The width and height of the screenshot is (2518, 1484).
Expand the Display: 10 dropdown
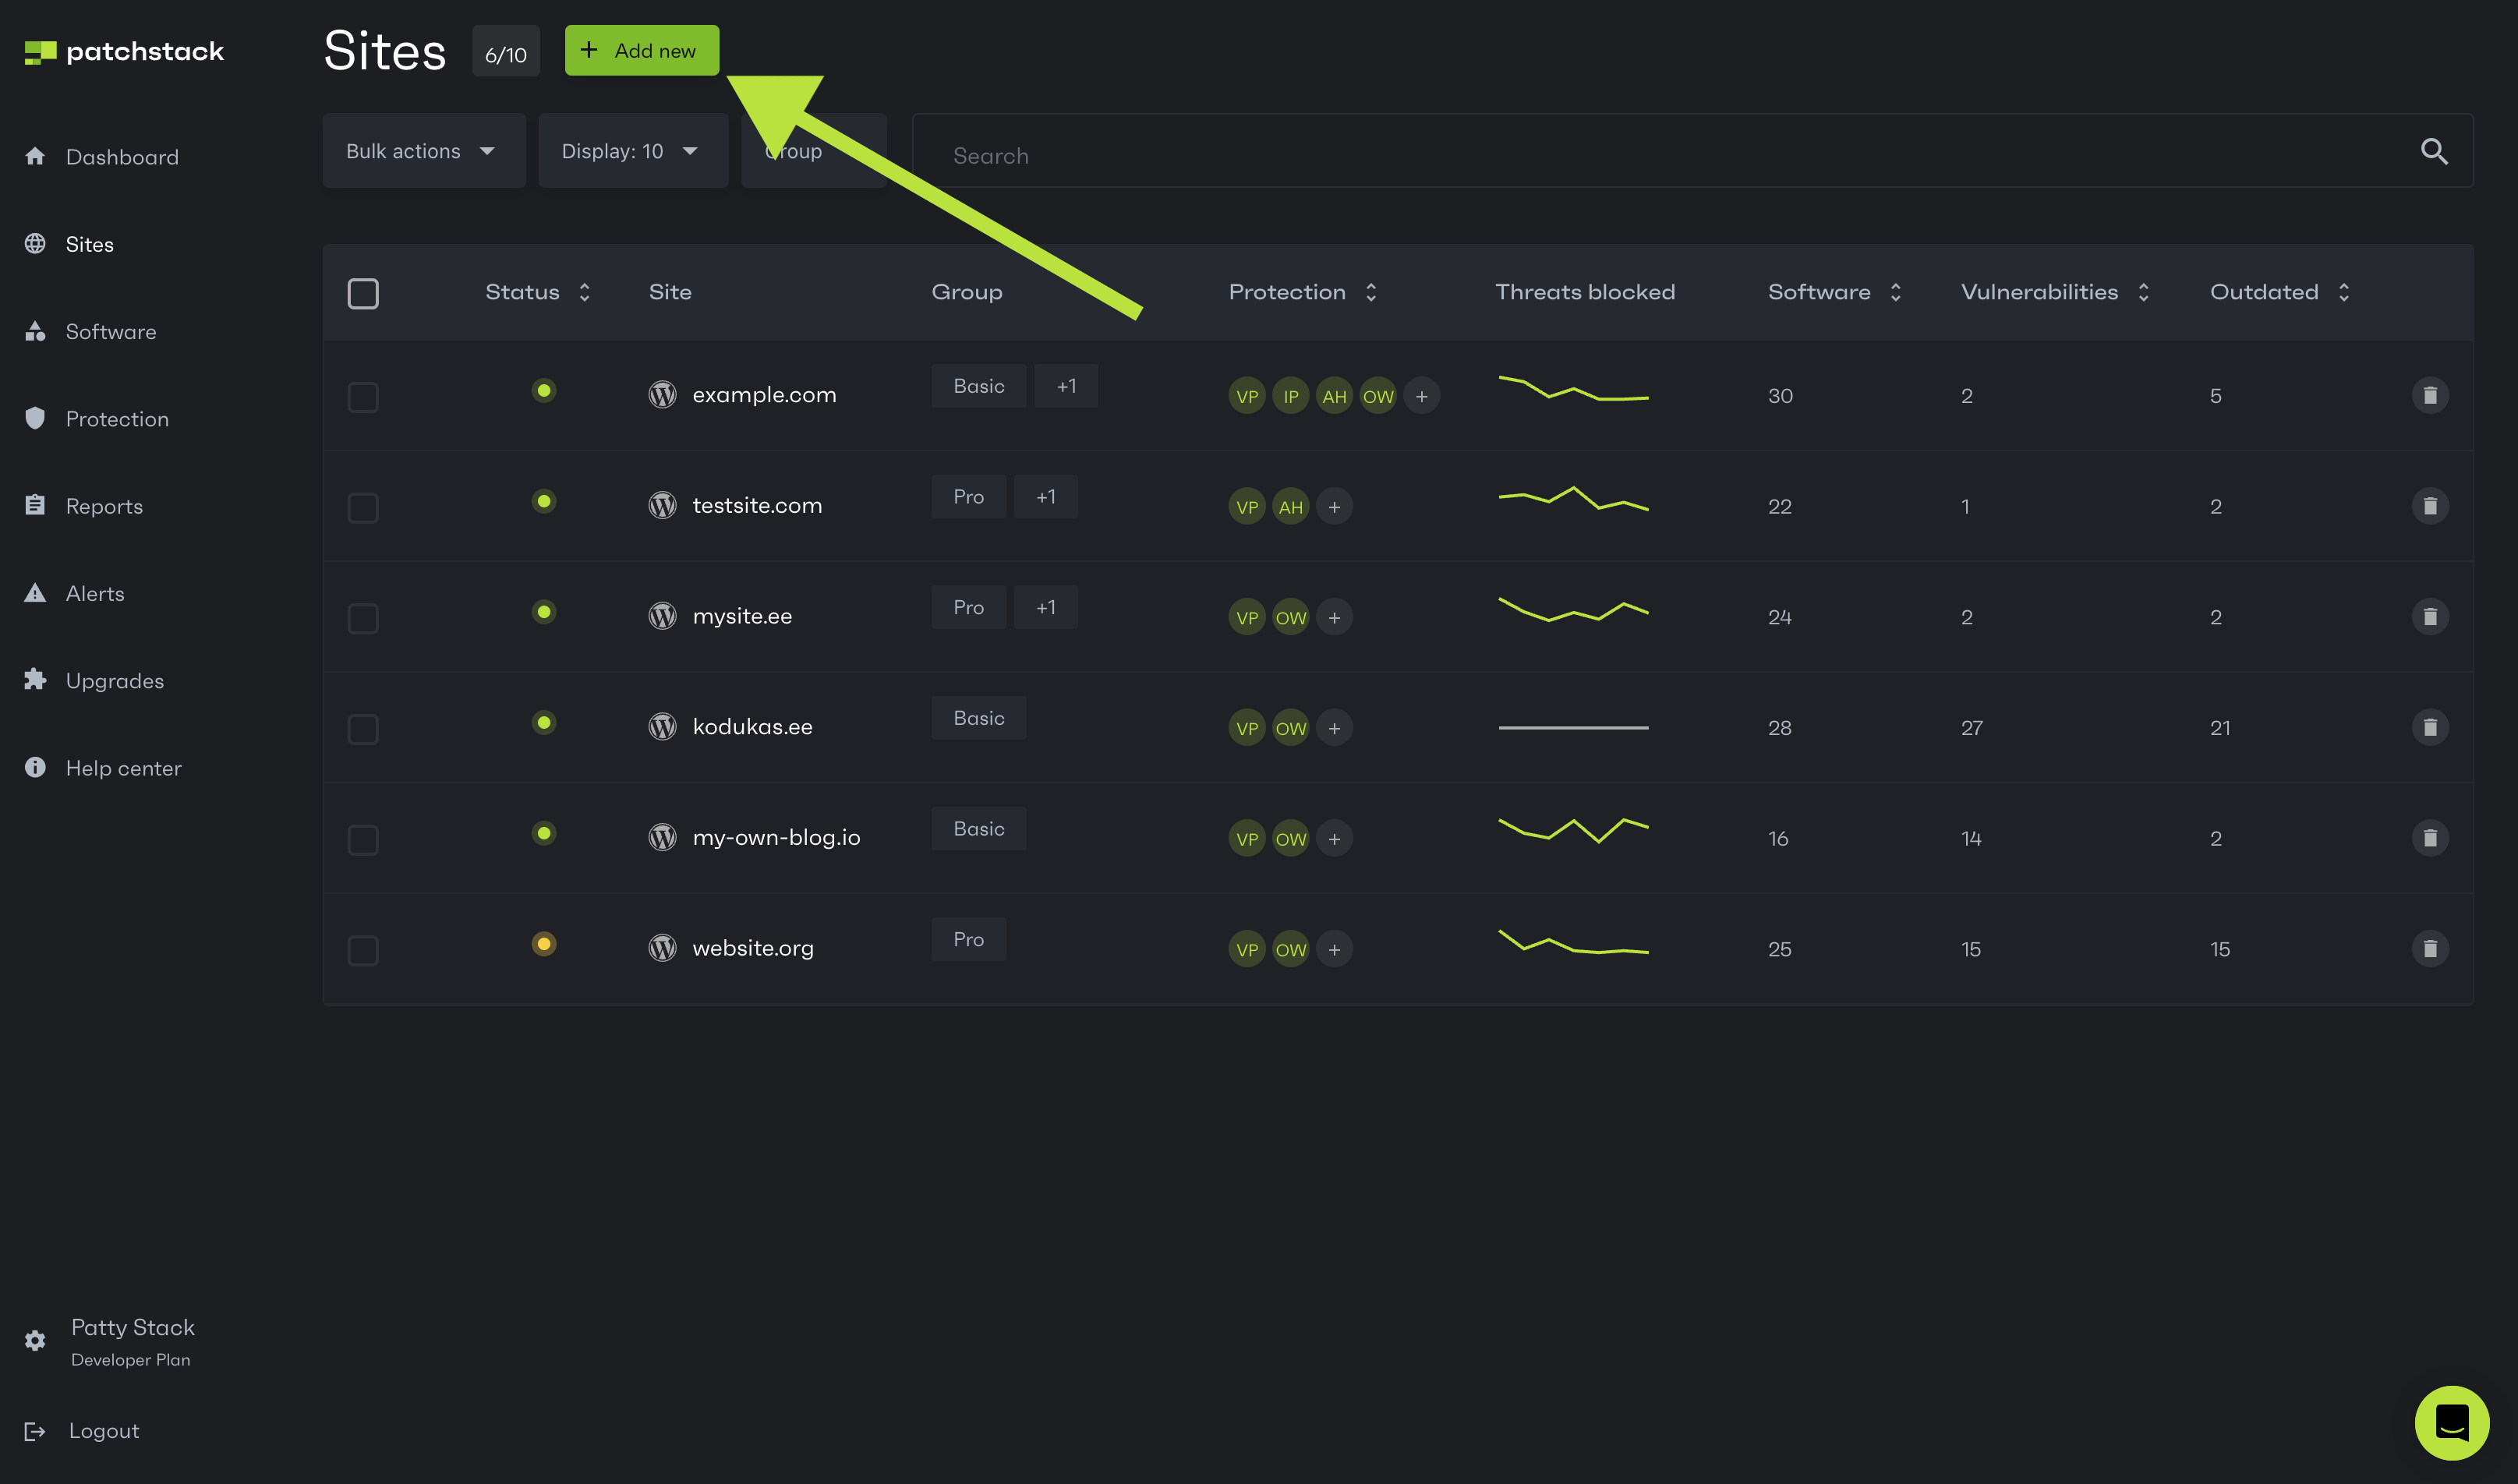tap(633, 151)
